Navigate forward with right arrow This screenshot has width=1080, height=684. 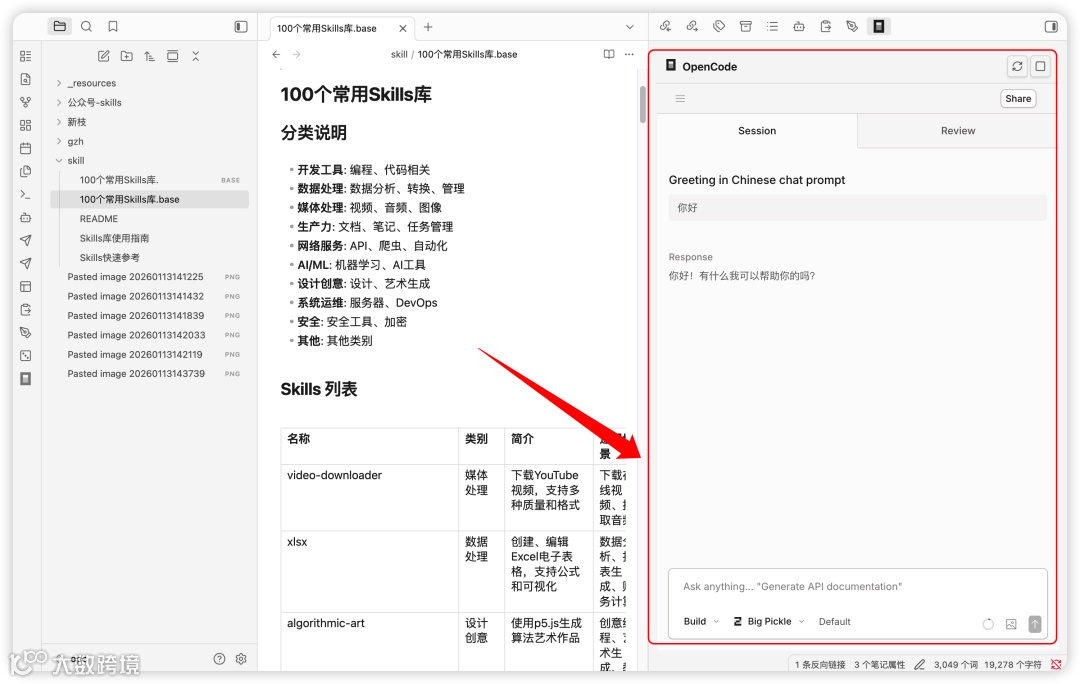[x=297, y=54]
